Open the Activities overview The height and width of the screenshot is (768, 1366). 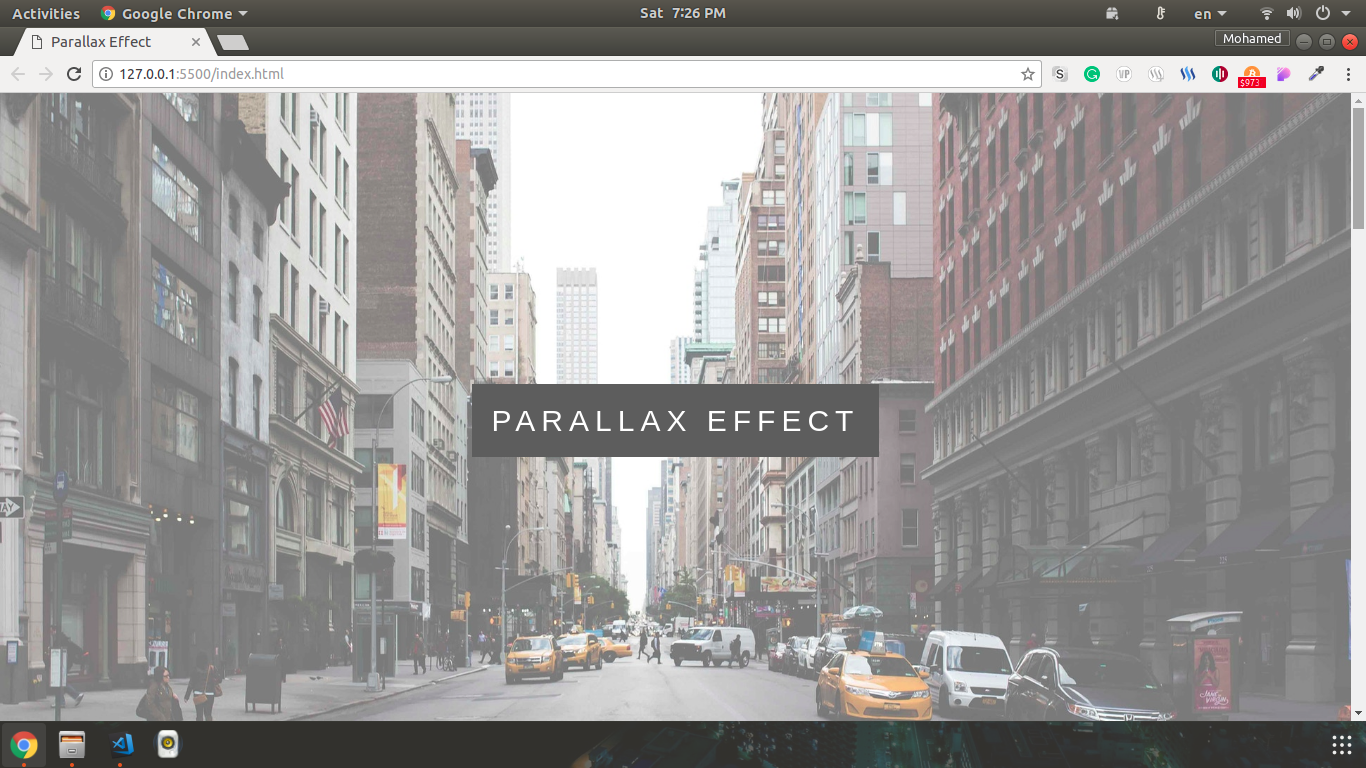tap(46, 14)
